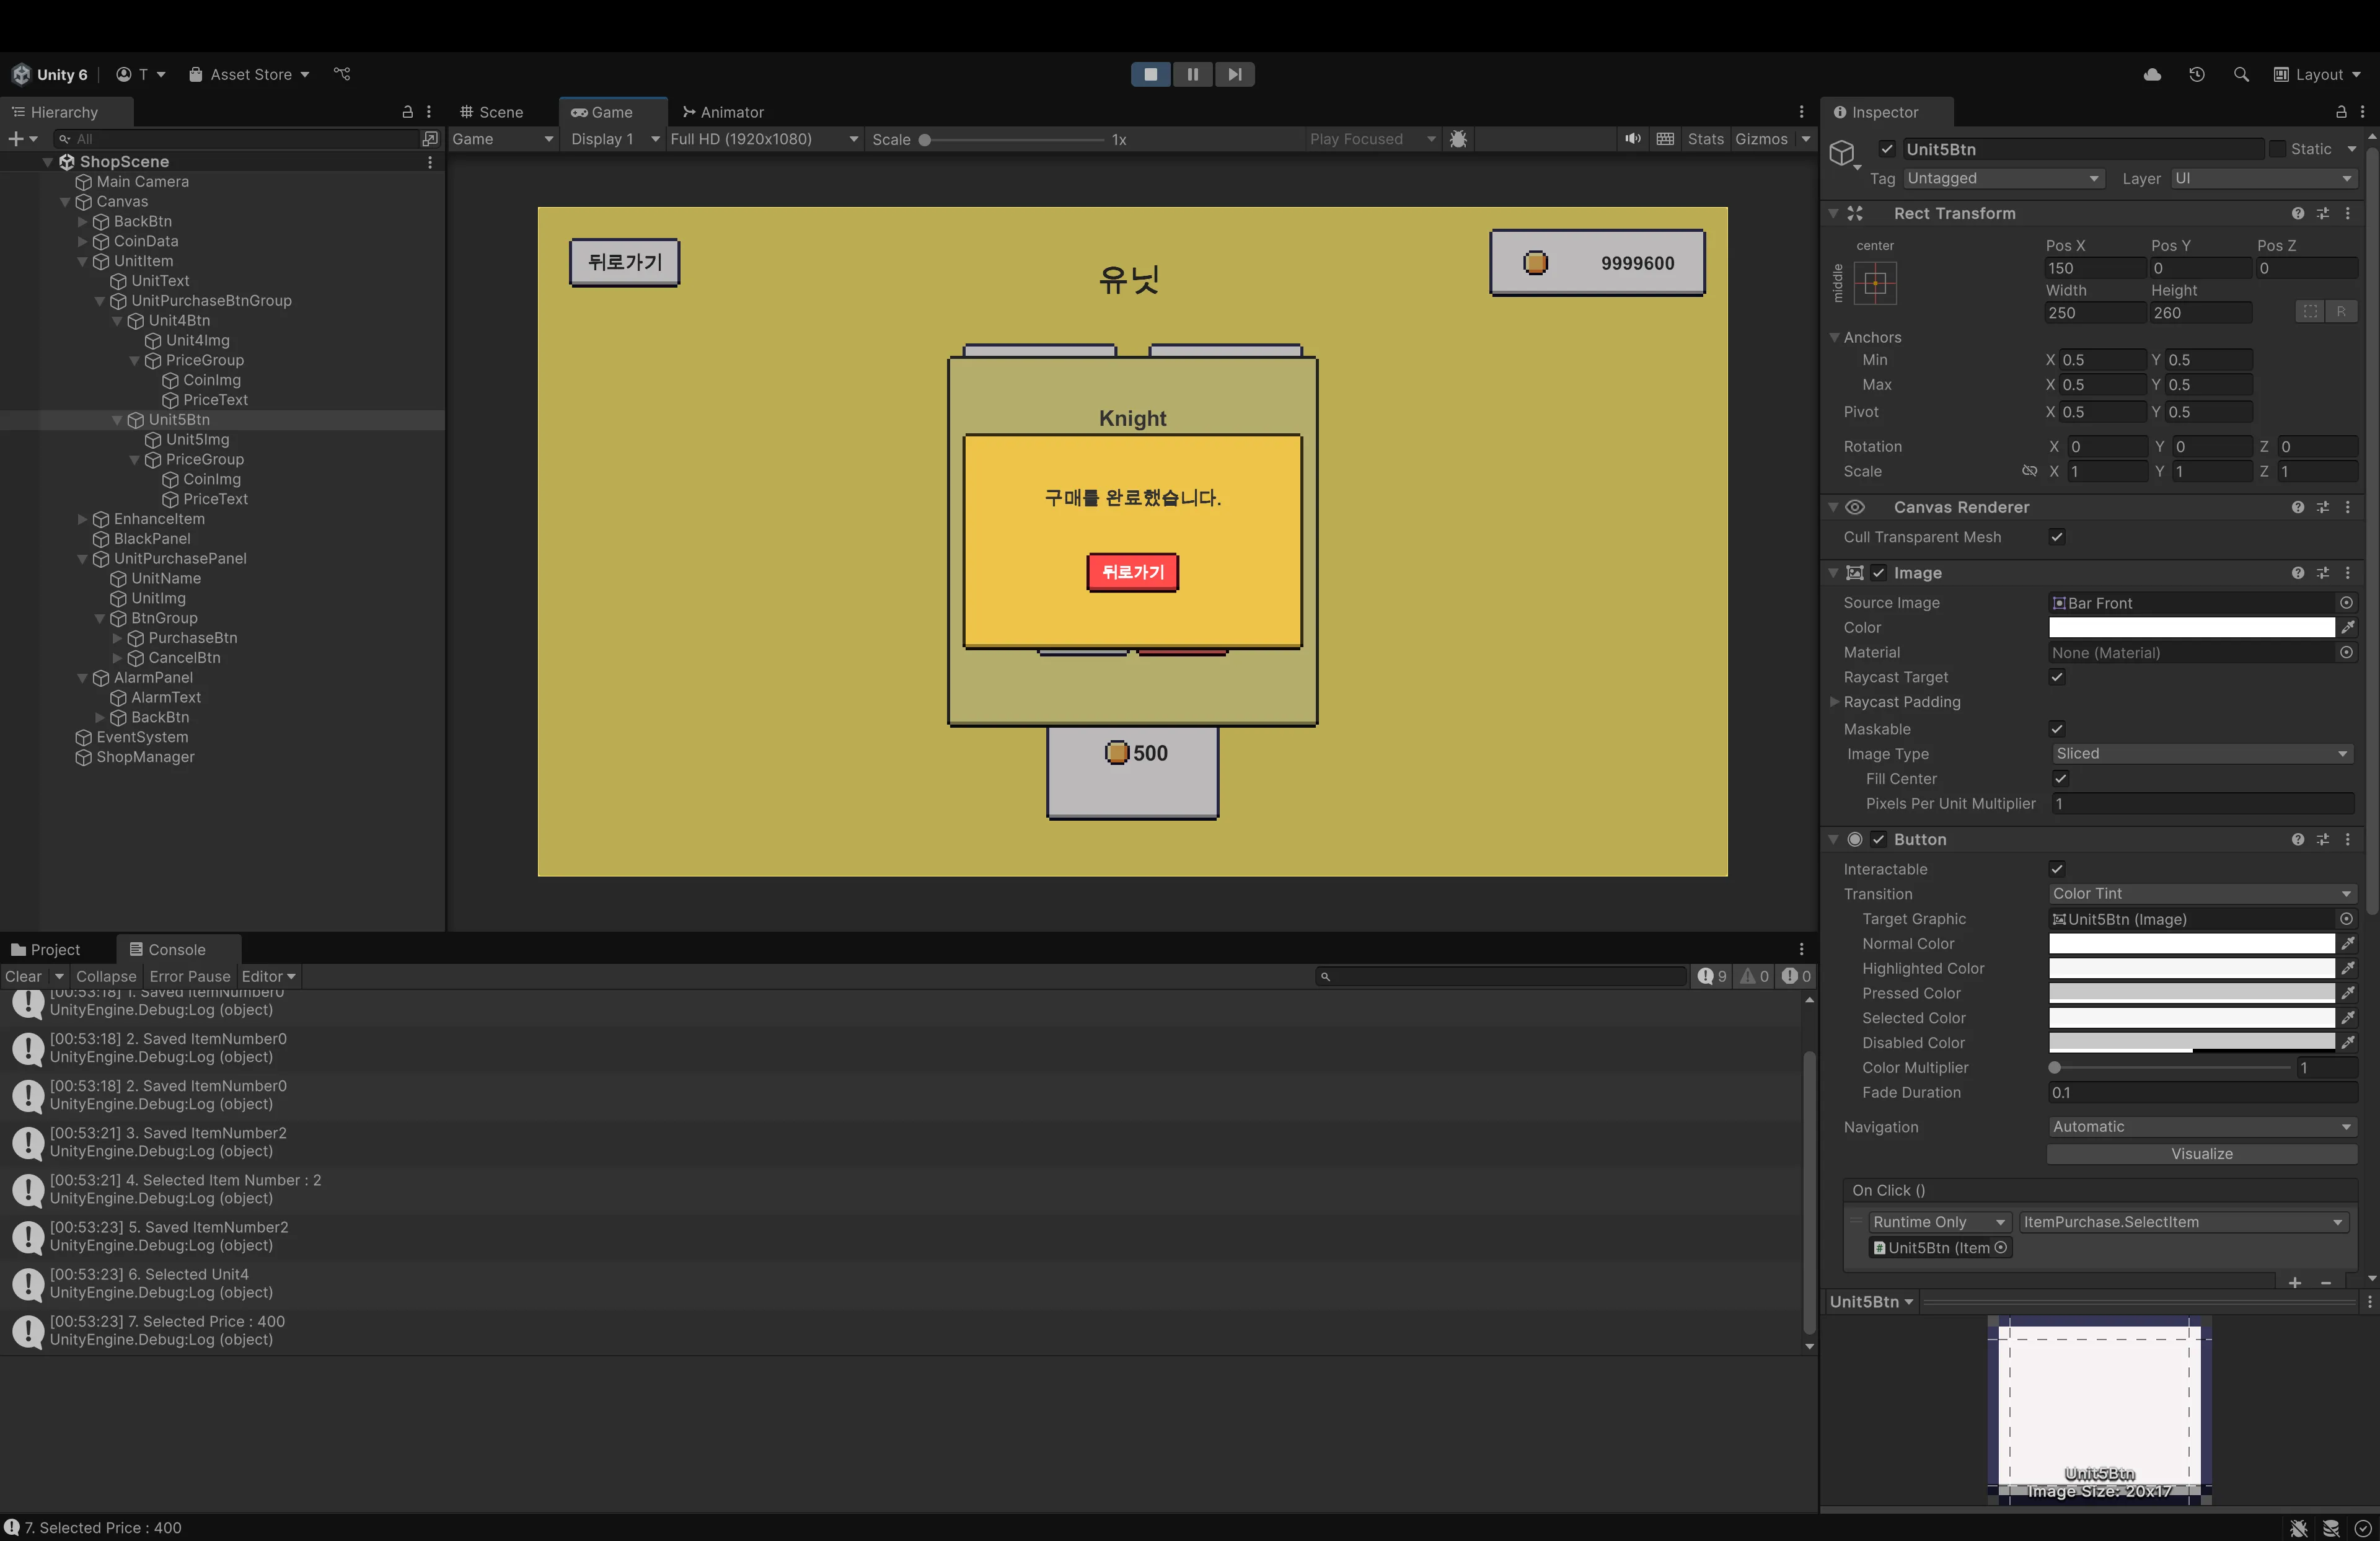The width and height of the screenshot is (2380, 1541).
Task: Open the version control icon beside Asset Store
Action: coord(342,74)
